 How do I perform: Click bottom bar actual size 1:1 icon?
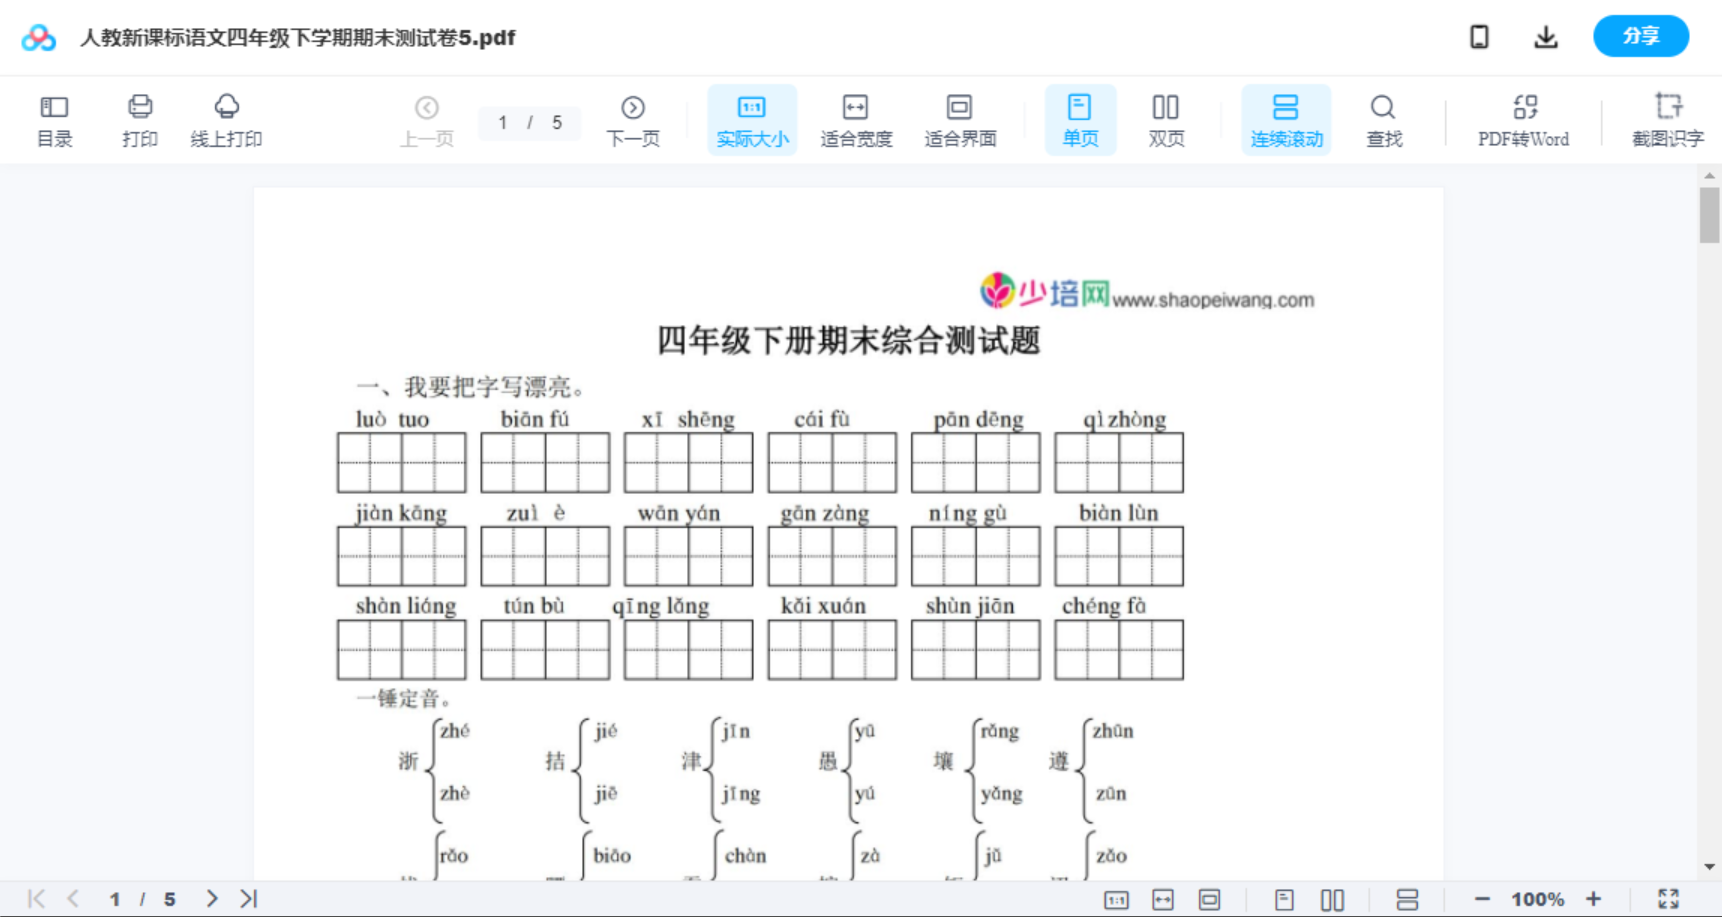coord(1116,900)
